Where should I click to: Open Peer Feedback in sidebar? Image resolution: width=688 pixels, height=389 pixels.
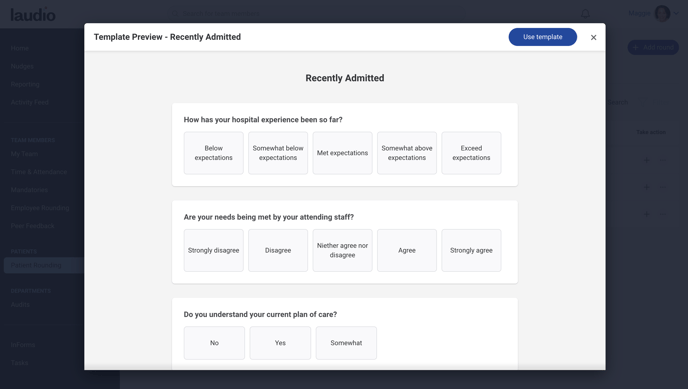tap(32, 226)
